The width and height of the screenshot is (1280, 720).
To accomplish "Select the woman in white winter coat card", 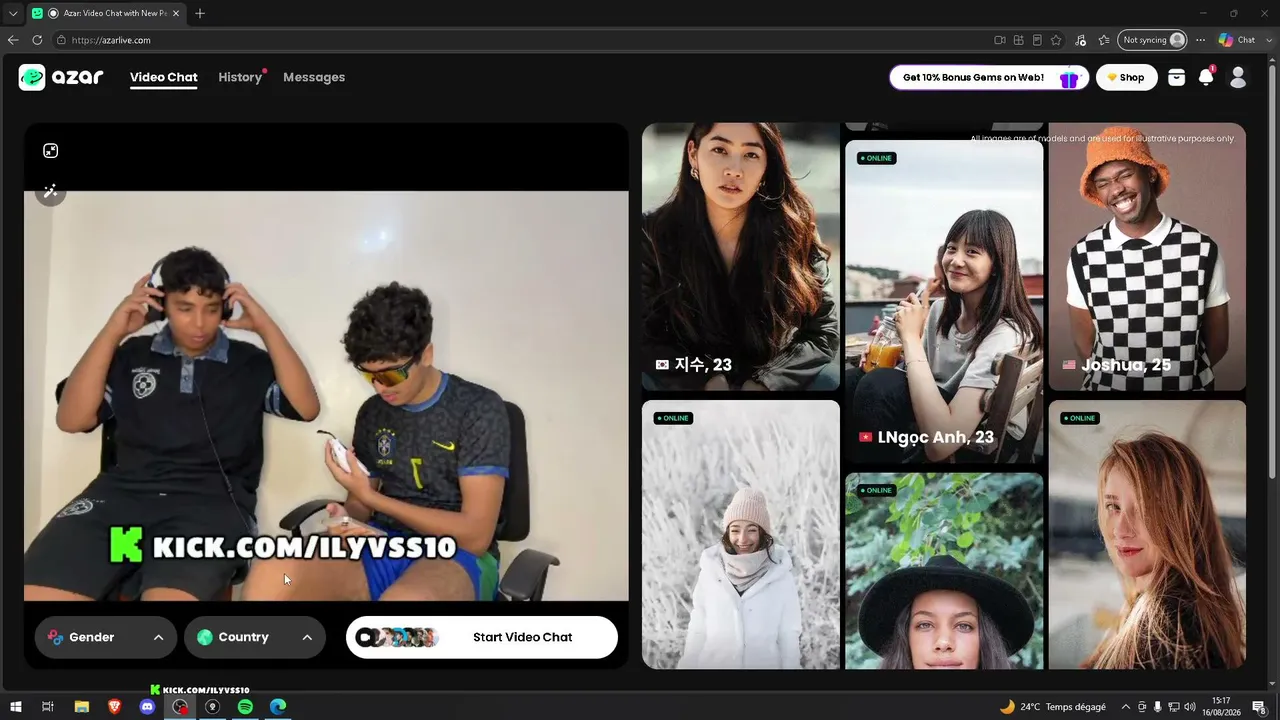I will [741, 534].
